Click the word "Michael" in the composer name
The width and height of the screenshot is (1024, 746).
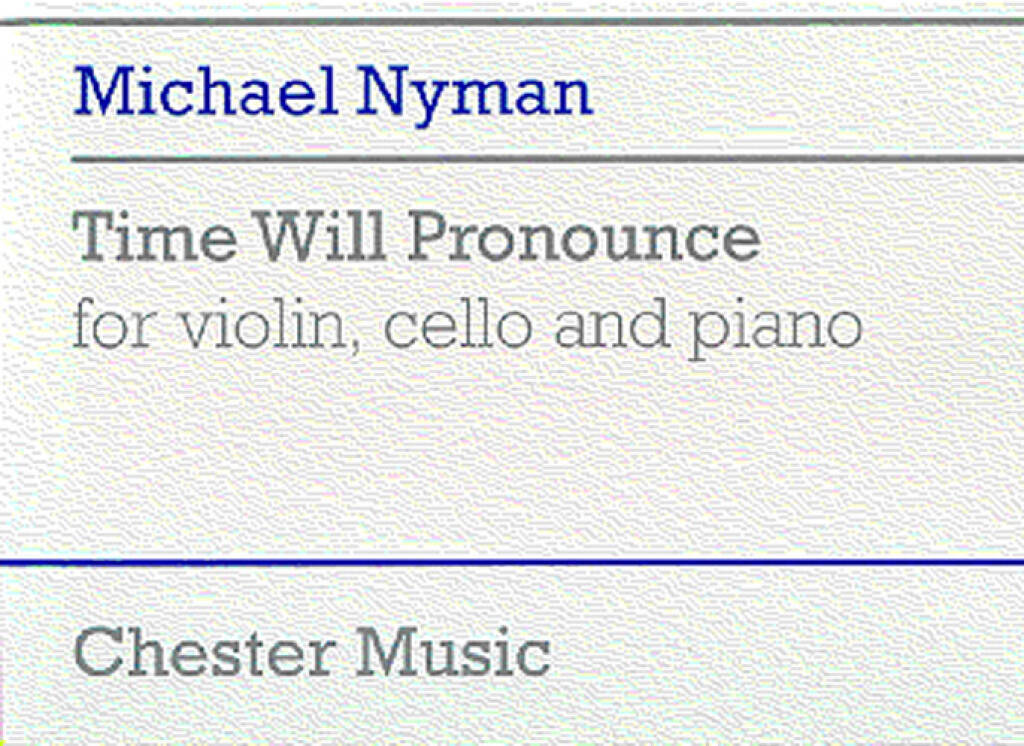click(205, 90)
